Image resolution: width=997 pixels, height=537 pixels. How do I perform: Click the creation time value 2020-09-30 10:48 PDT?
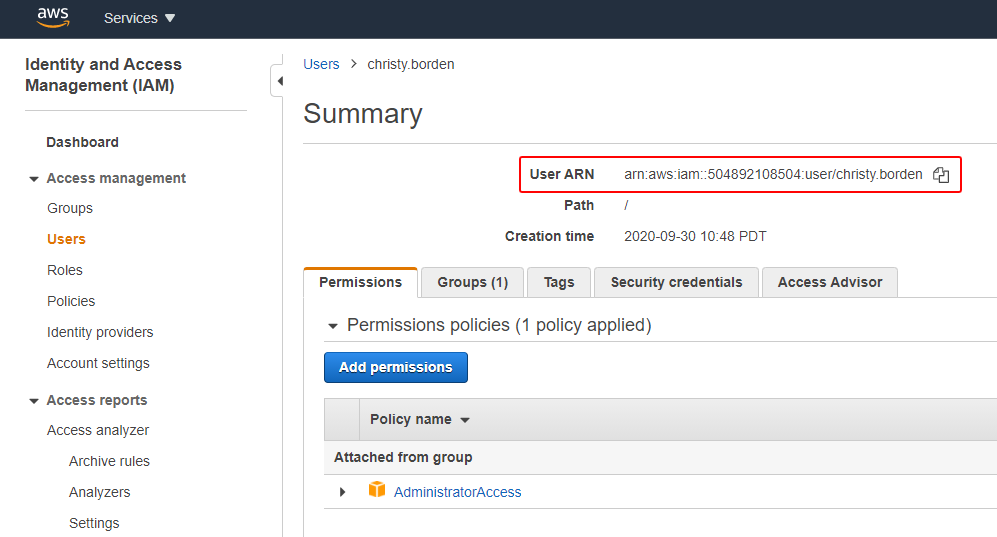695,236
